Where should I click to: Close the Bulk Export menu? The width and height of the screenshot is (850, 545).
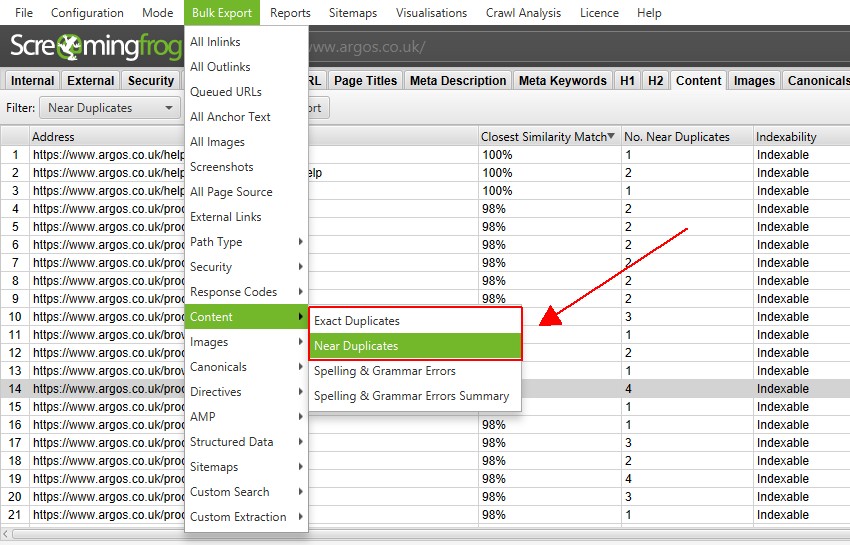222,12
